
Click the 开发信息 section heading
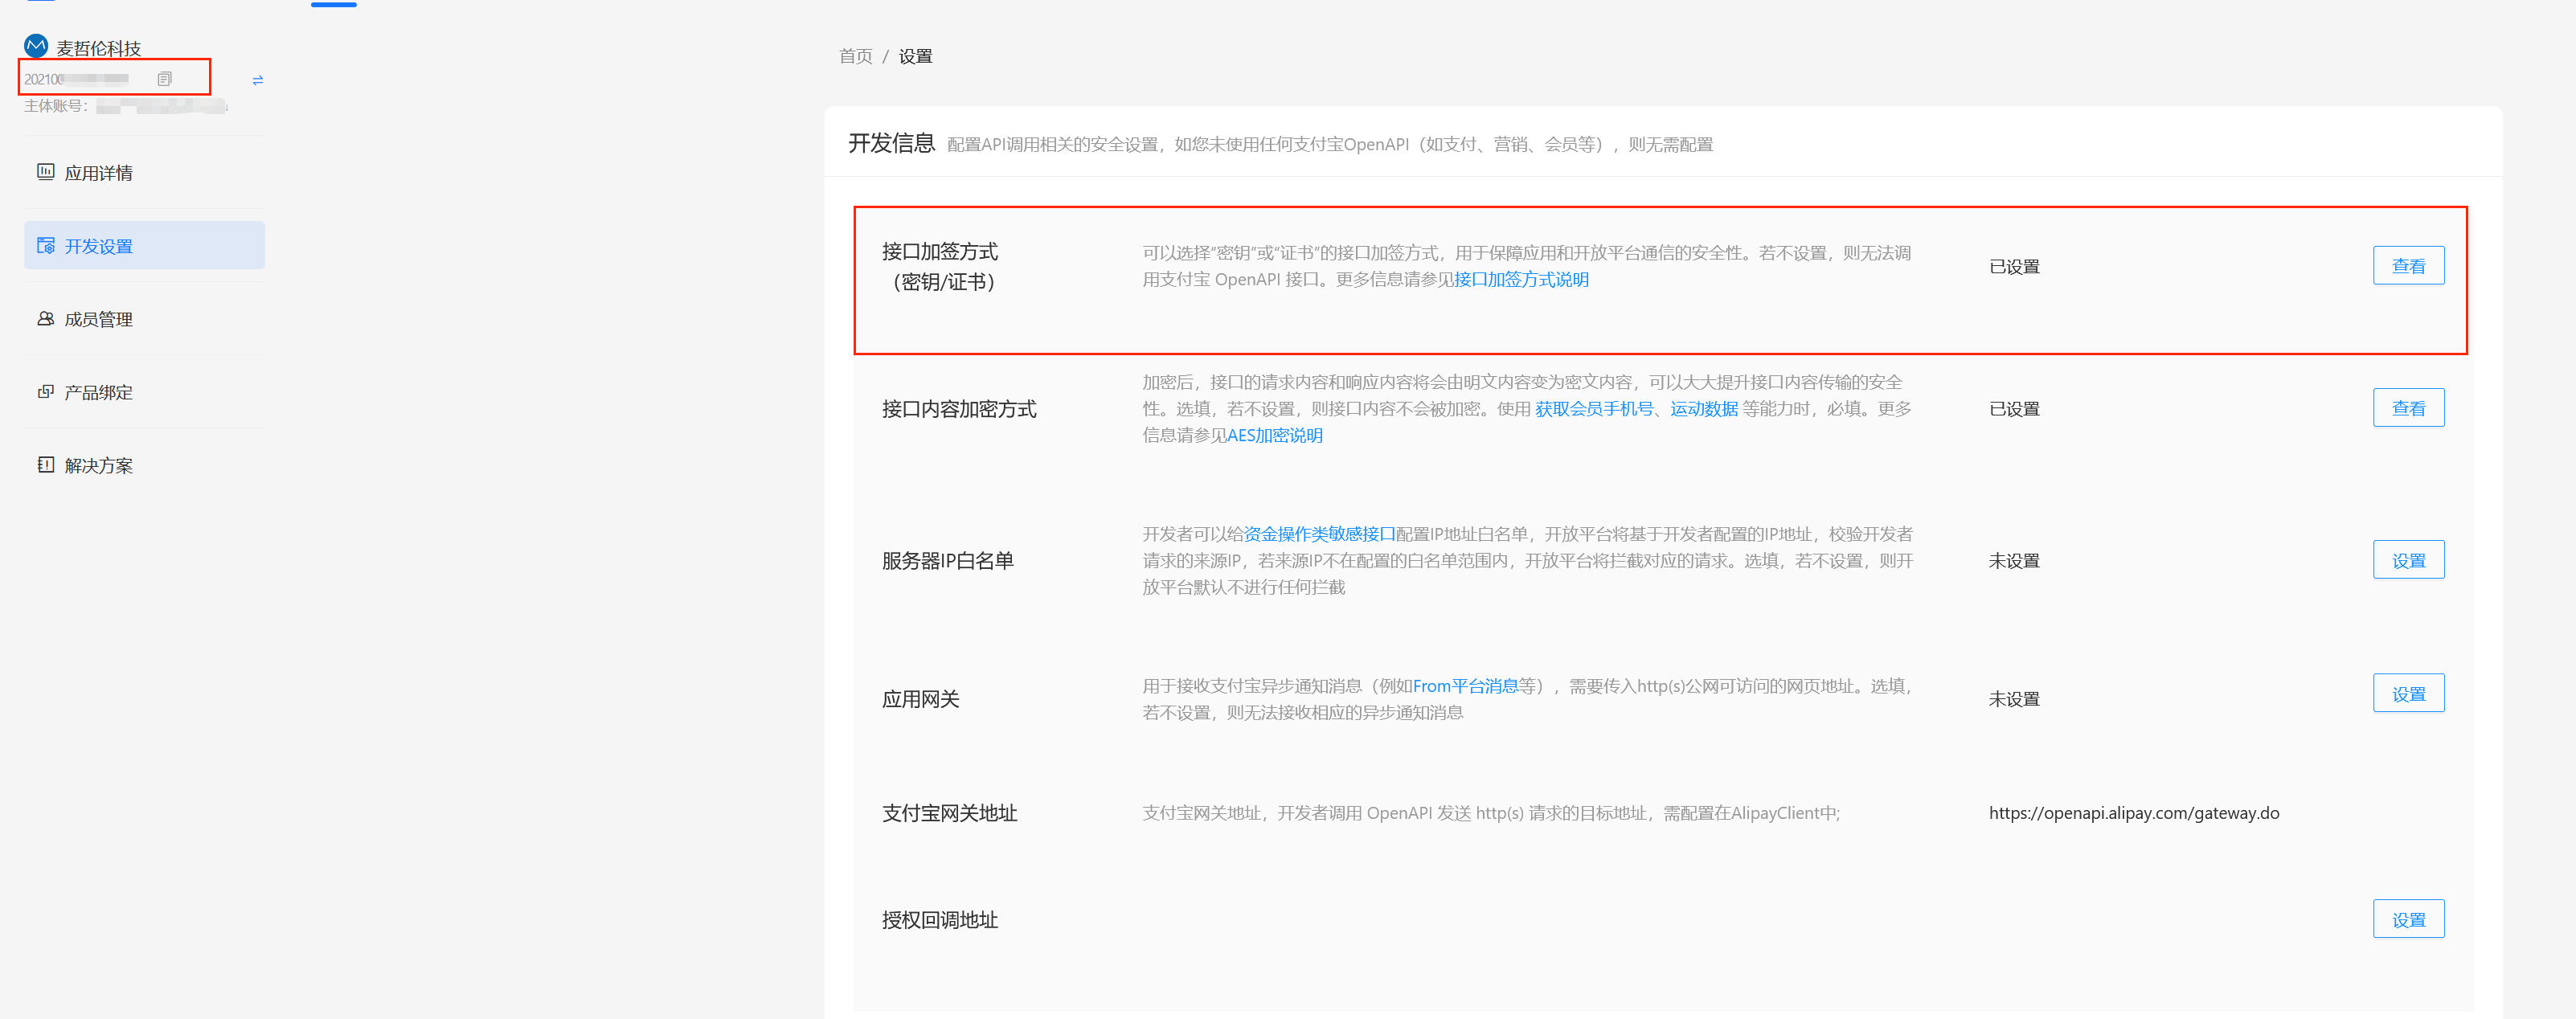(891, 143)
